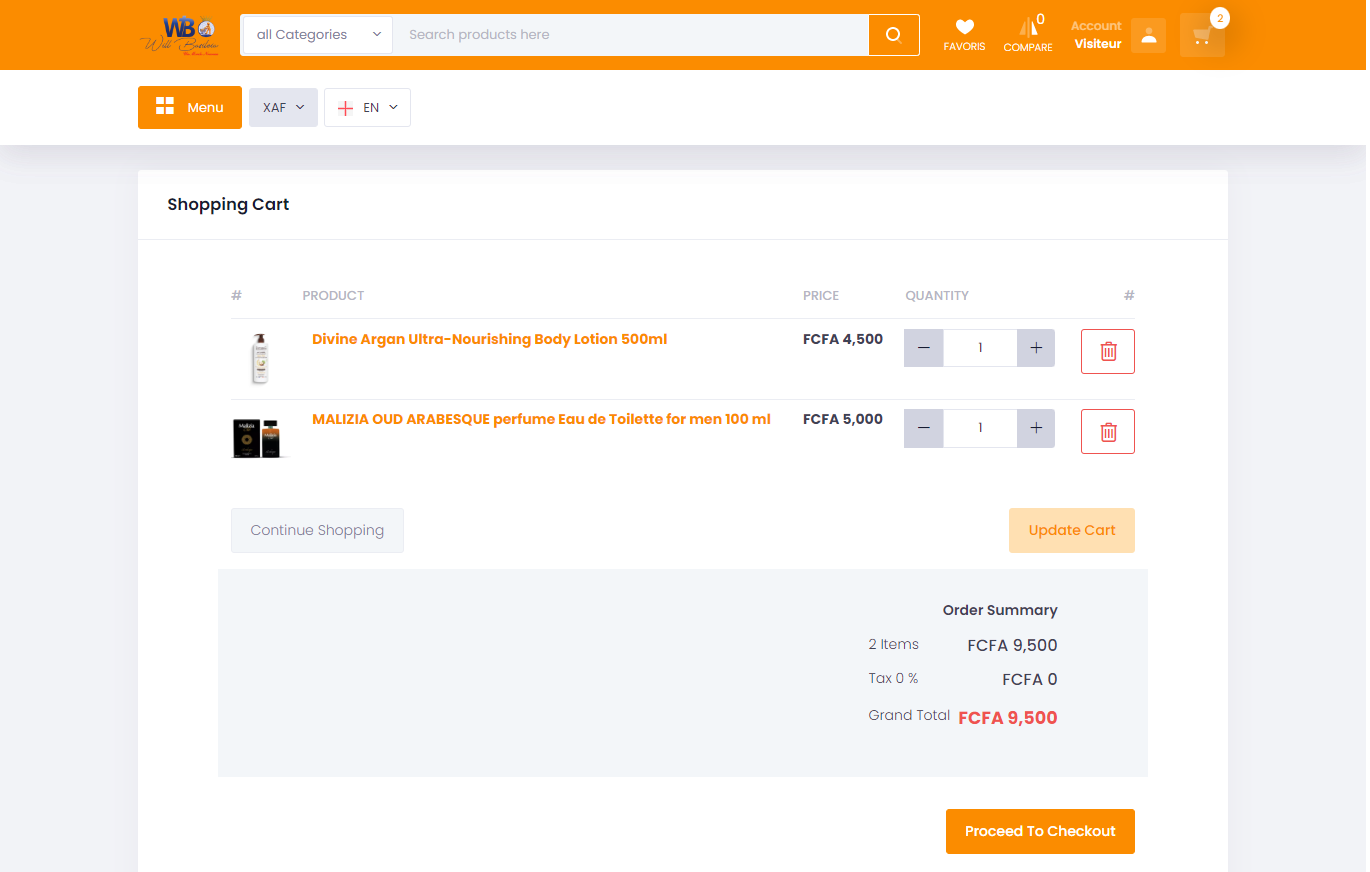Click Search products here field
Image resolution: width=1370 pixels, height=872 pixels.
click(x=631, y=35)
